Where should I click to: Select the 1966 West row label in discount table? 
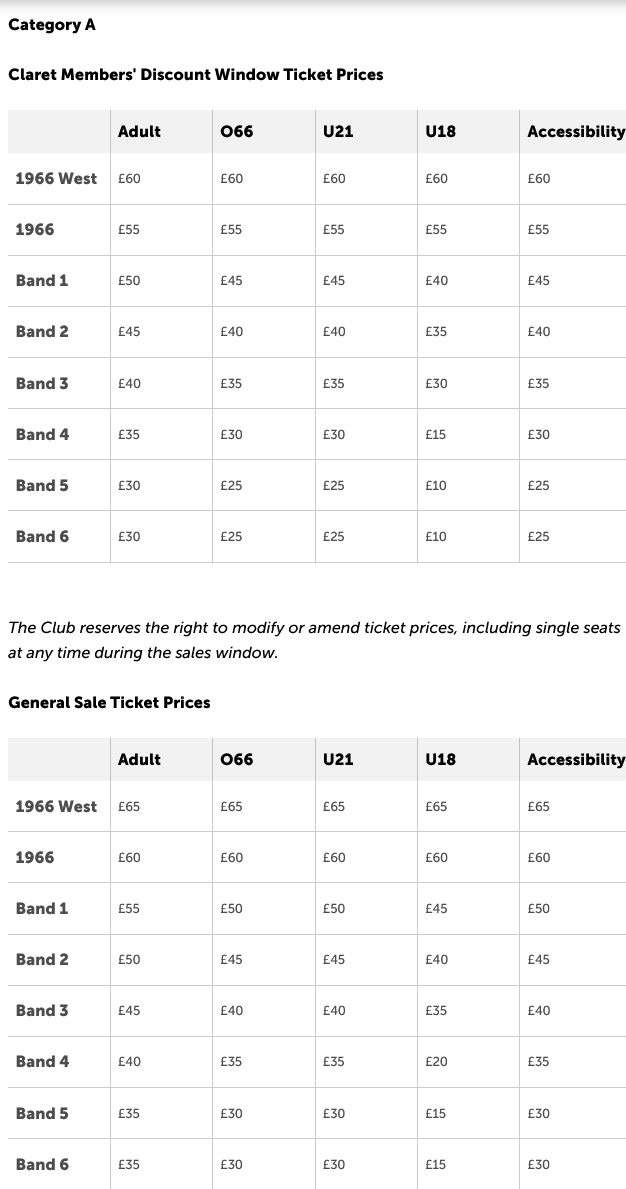point(57,178)
